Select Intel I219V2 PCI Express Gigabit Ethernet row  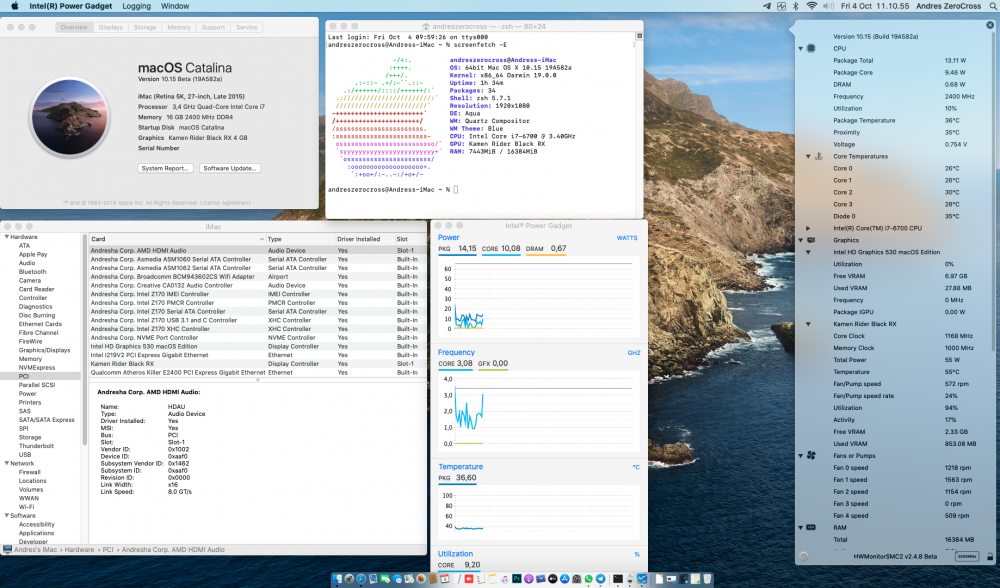257,355
